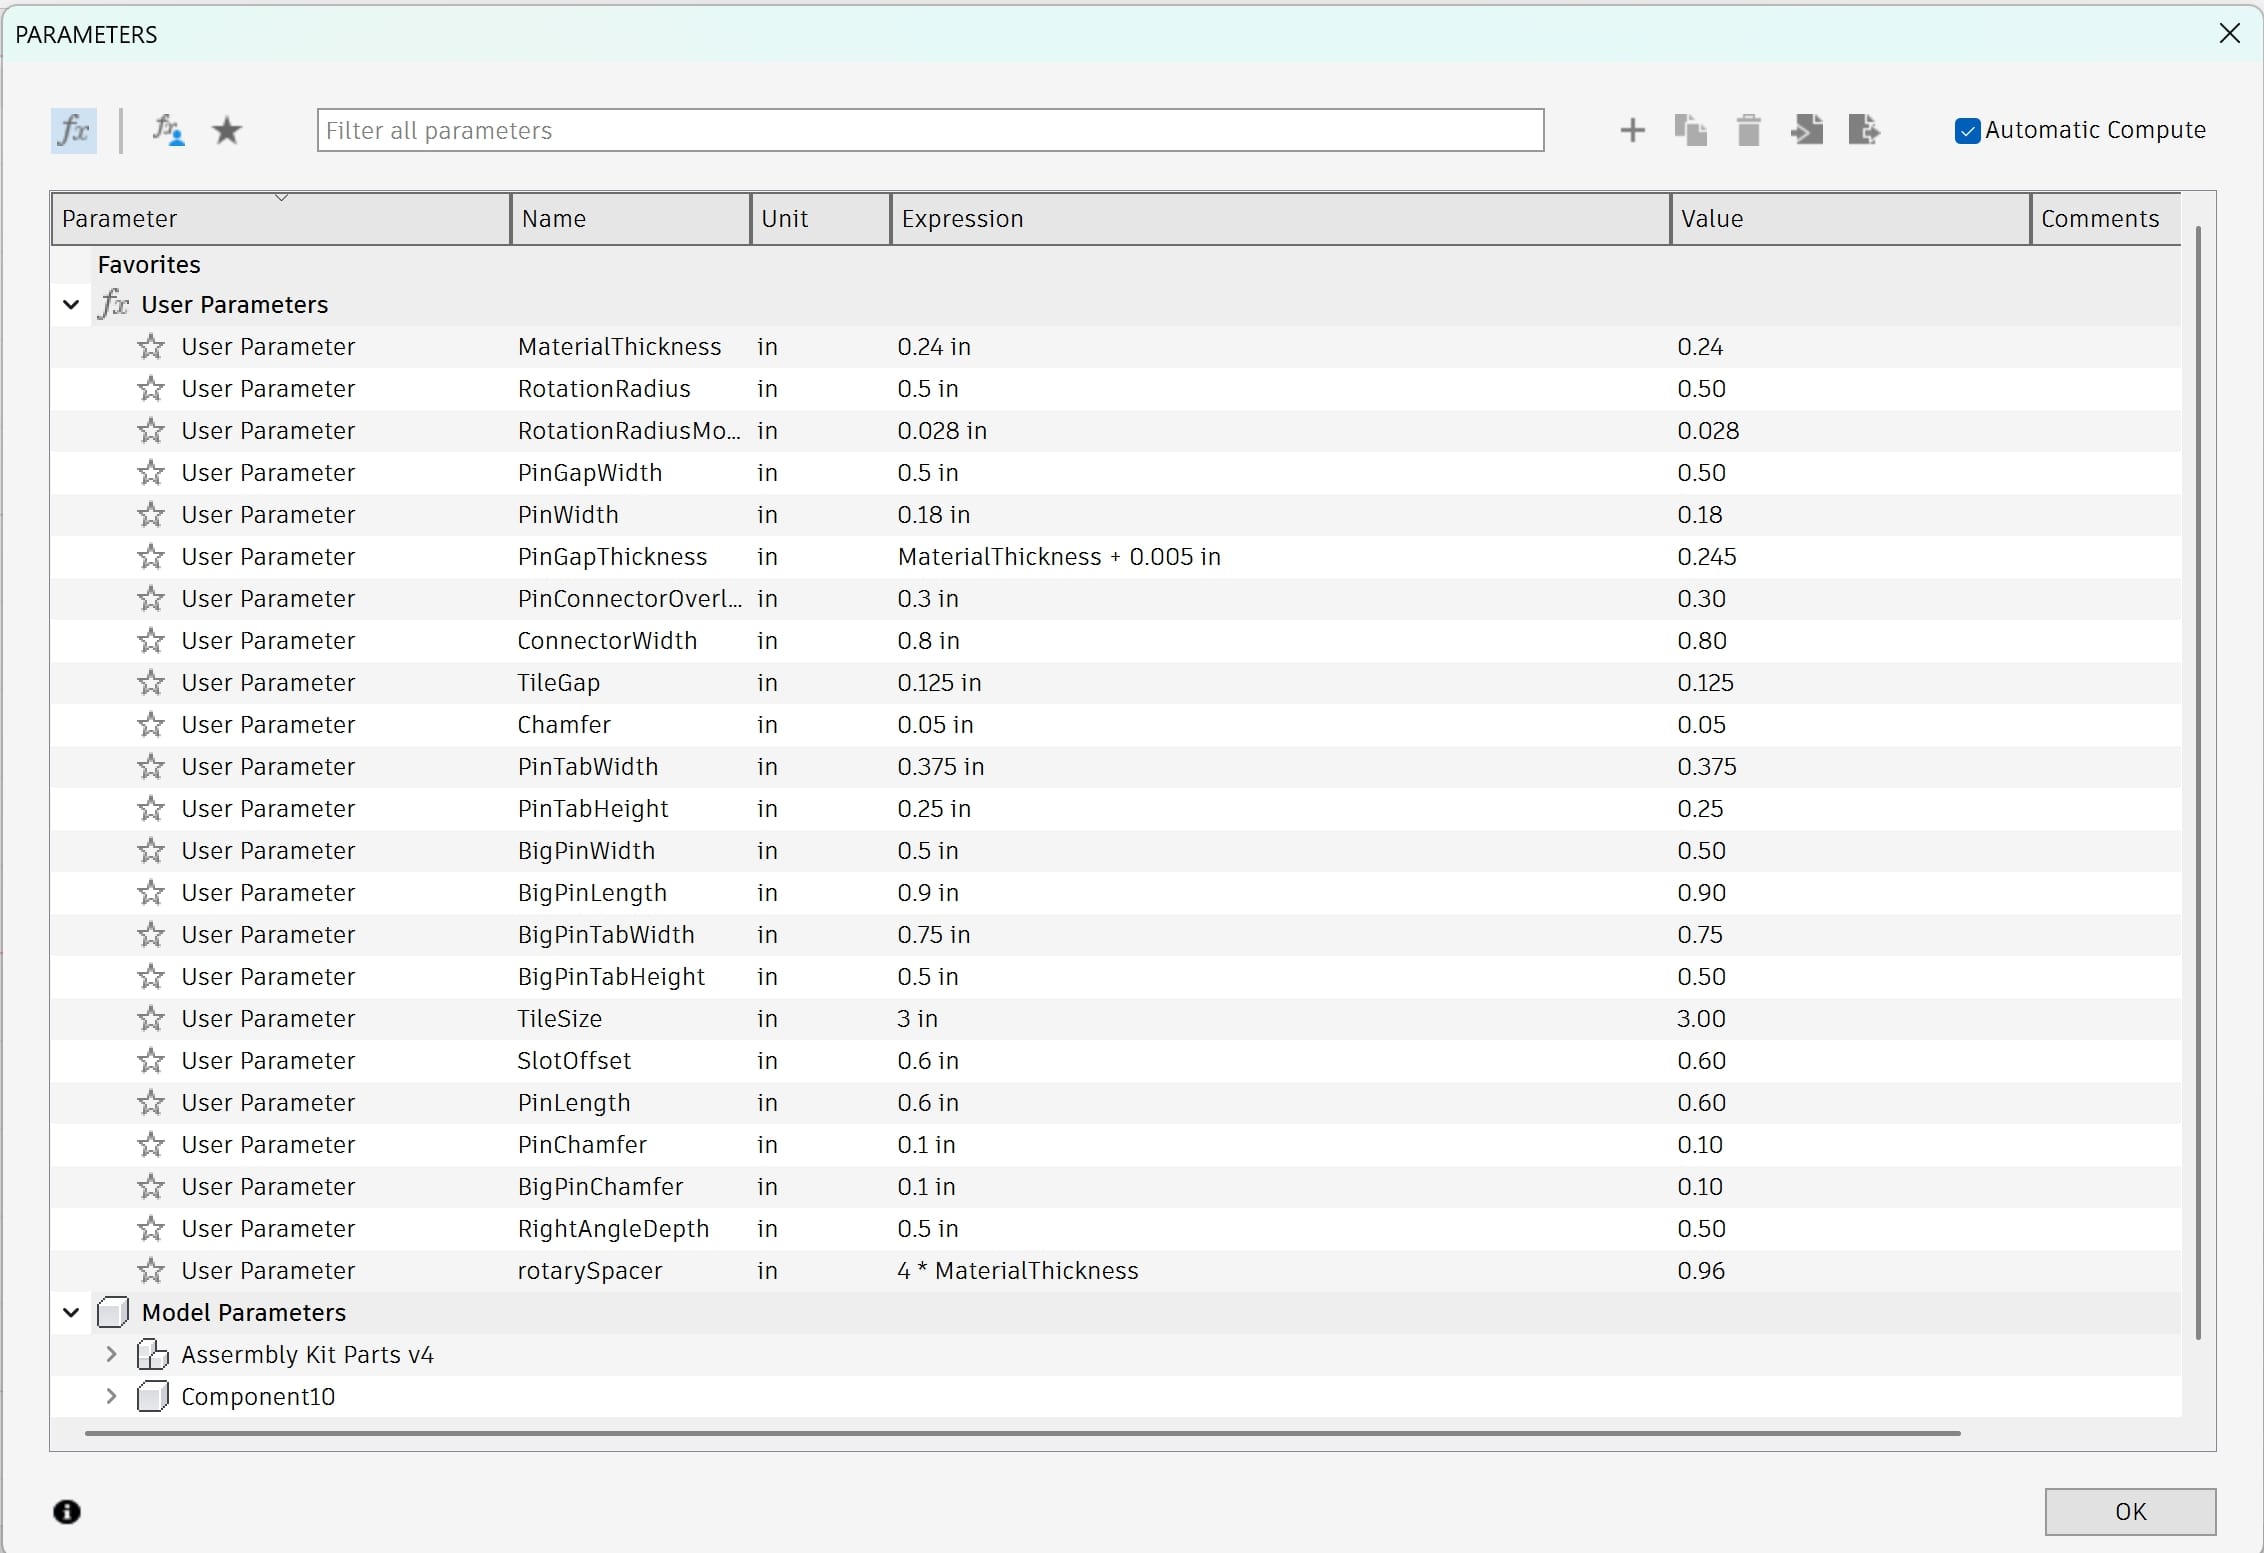Click the info icon at bottom left

click(67, 1511)
